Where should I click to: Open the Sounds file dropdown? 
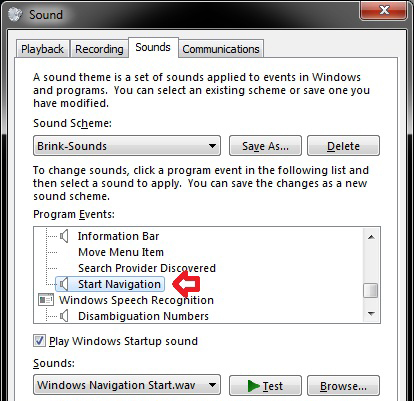point(127,385)
